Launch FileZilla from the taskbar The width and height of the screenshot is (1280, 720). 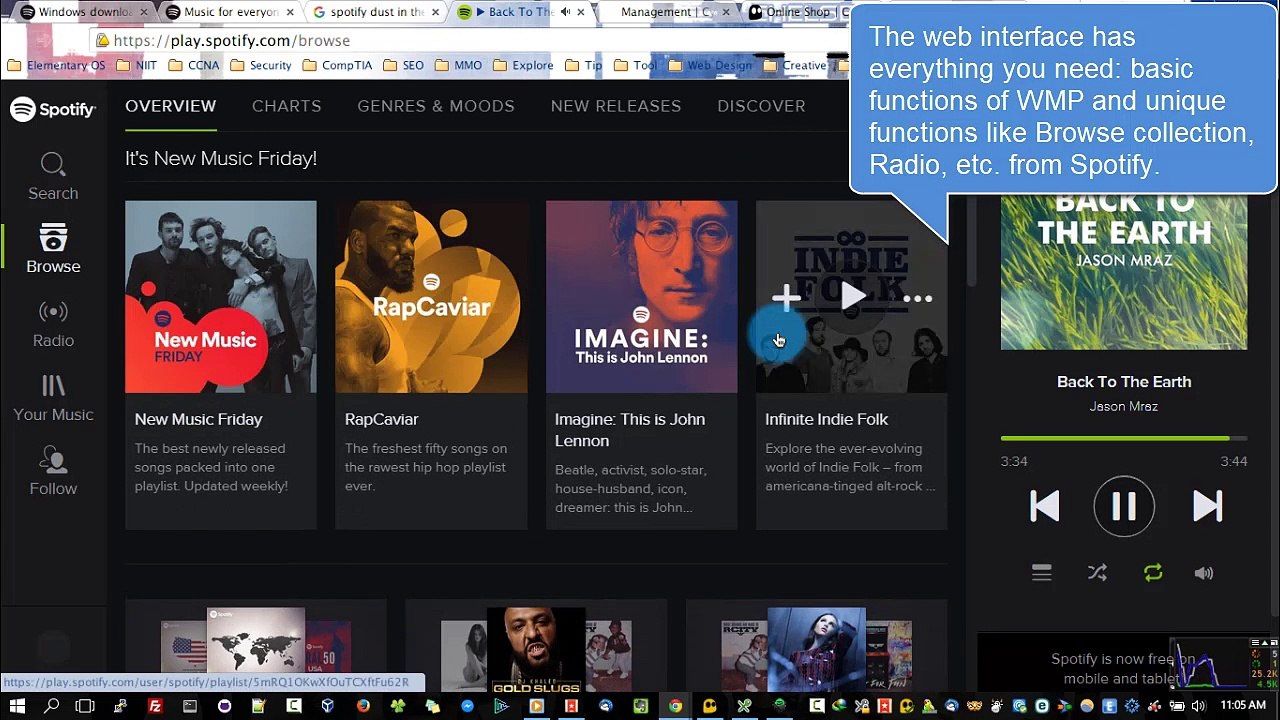[x=155, y=706]
